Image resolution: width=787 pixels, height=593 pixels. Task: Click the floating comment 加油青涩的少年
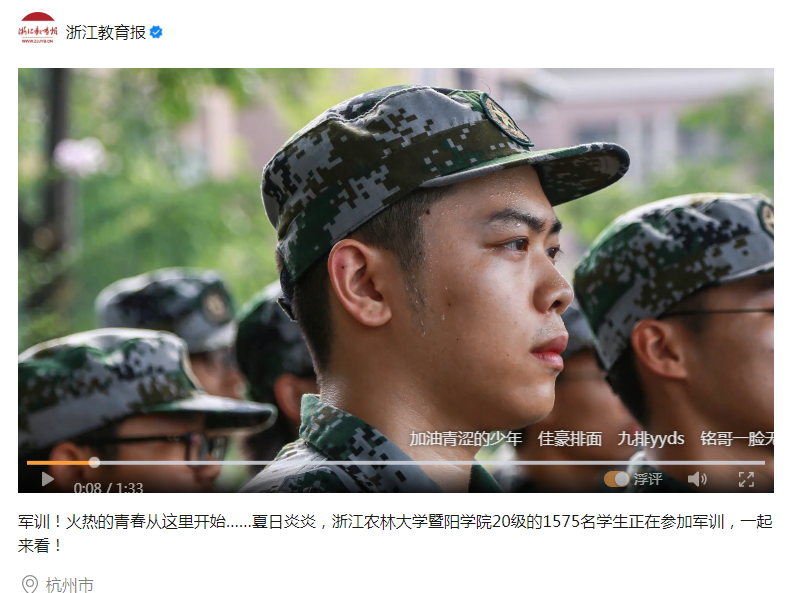click(x=466, y=439)
